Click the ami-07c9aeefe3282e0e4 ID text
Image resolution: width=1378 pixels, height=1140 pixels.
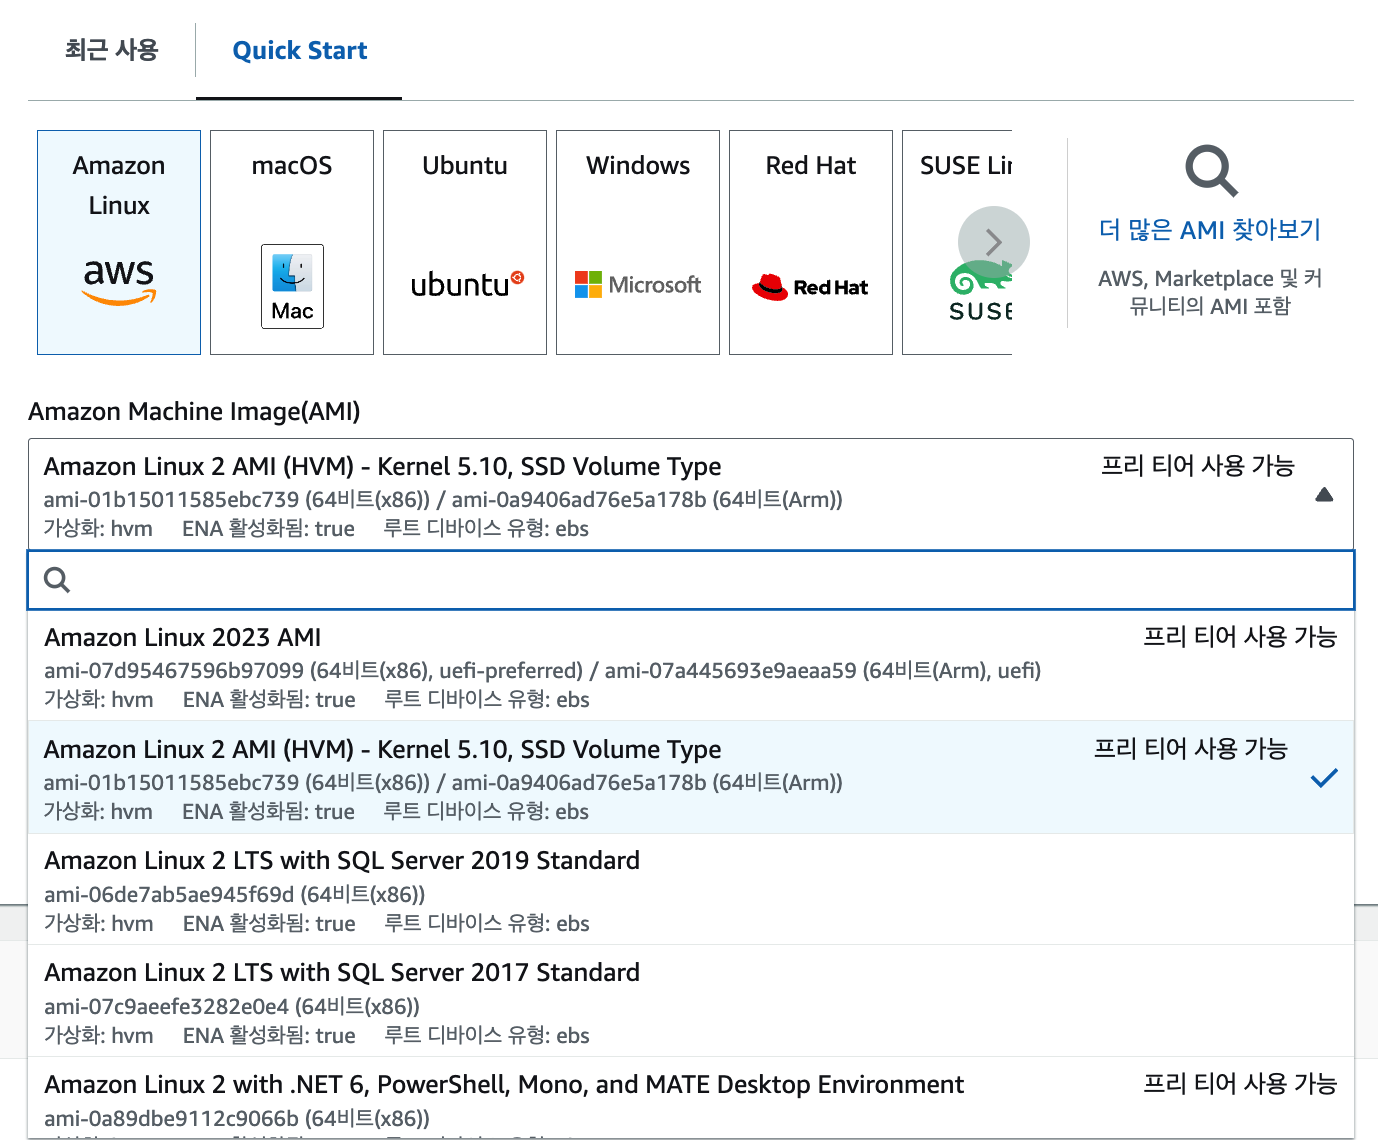(x=166, y=1006)
